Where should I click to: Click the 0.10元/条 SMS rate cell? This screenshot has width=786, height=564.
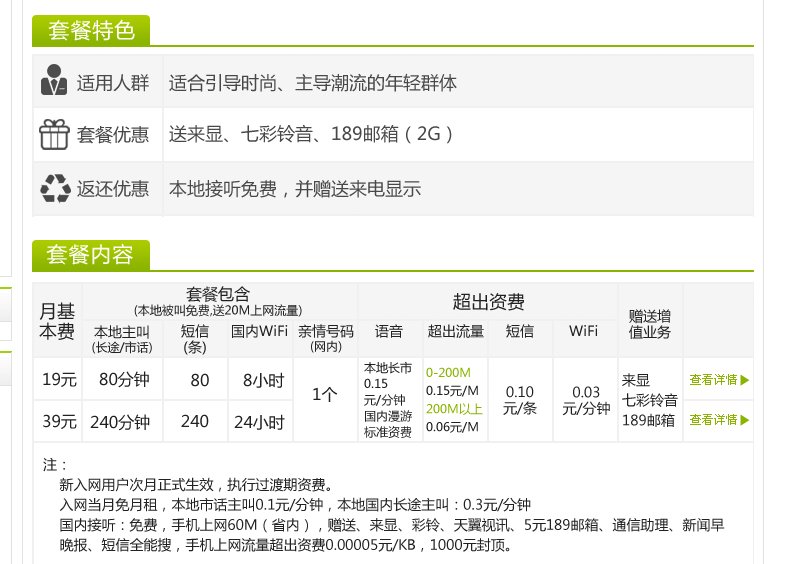coord(520,400)
